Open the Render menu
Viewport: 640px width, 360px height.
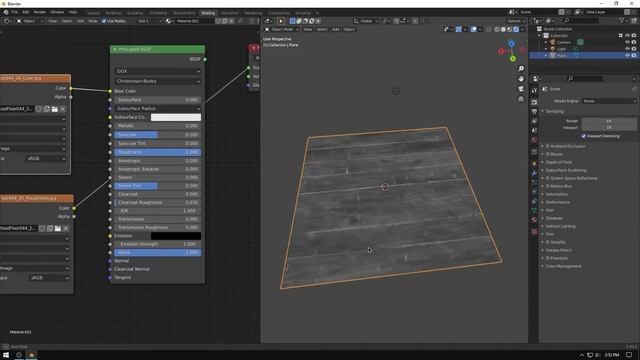[40, 12]
